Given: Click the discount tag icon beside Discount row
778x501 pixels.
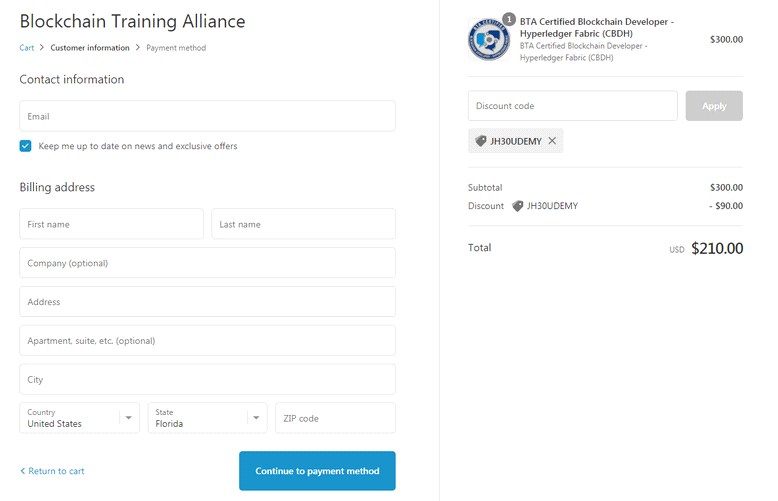Looking at the screenshot, I should [x=518, y=206].
